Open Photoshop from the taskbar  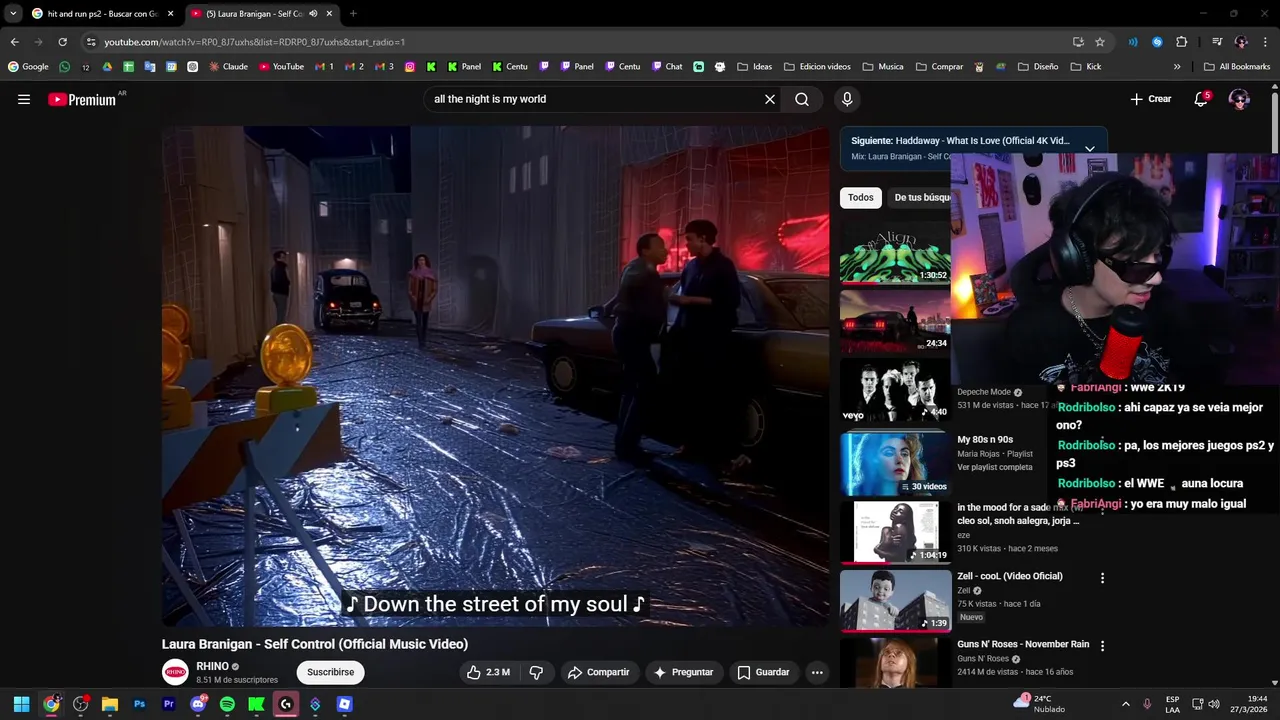(x=139, y=704)
